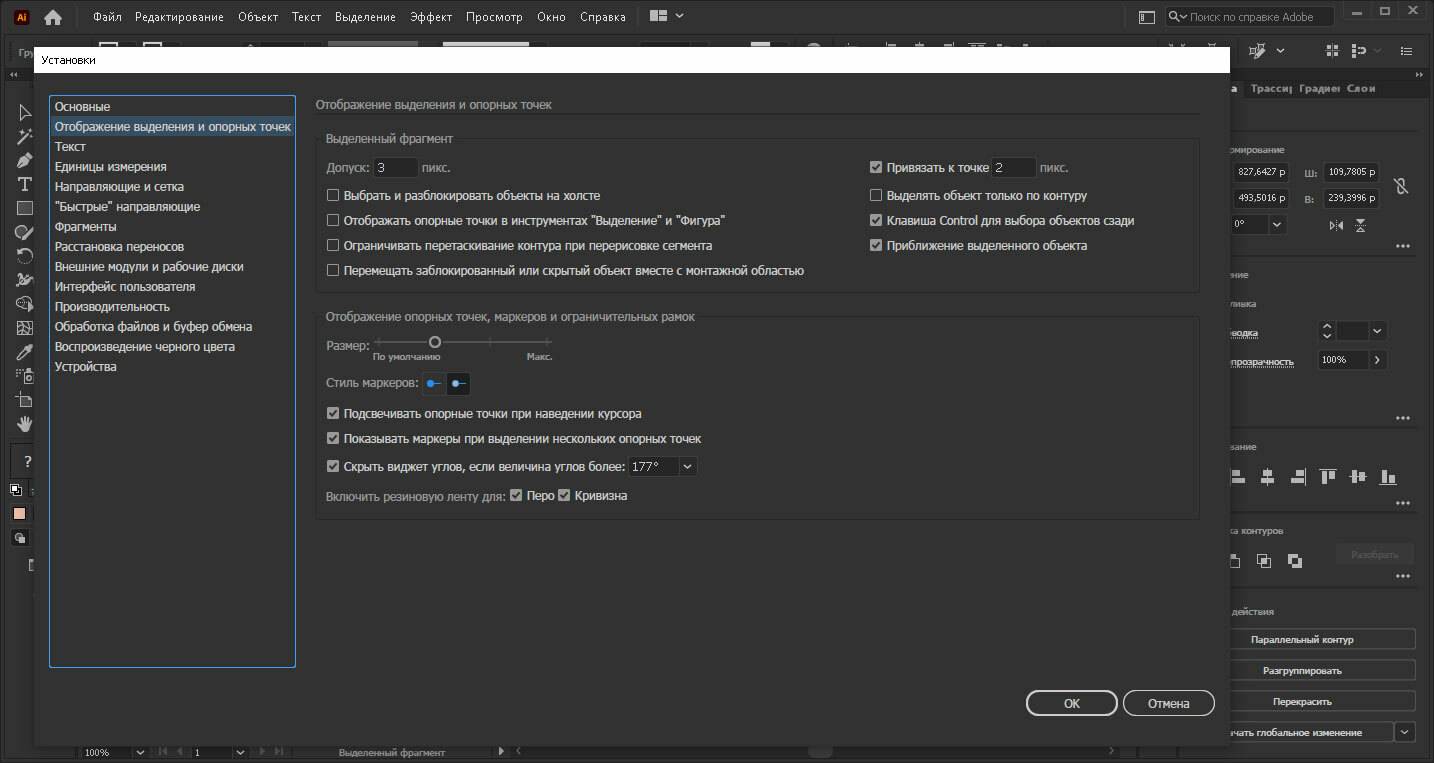The height and width of the screenshot is (763, 1434).
Task: Click OK to confirm preferences
Action: click(1071, 703)
